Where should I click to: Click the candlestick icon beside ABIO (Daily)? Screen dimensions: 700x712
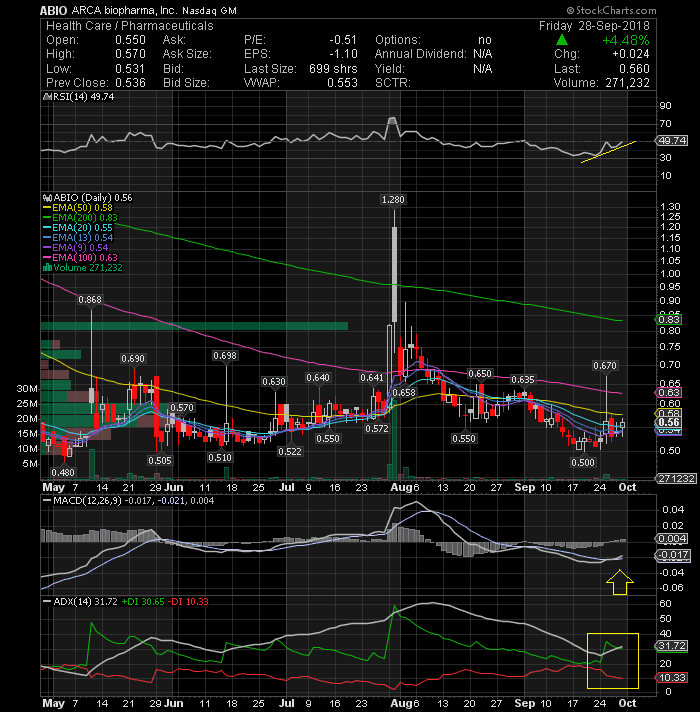47,198
